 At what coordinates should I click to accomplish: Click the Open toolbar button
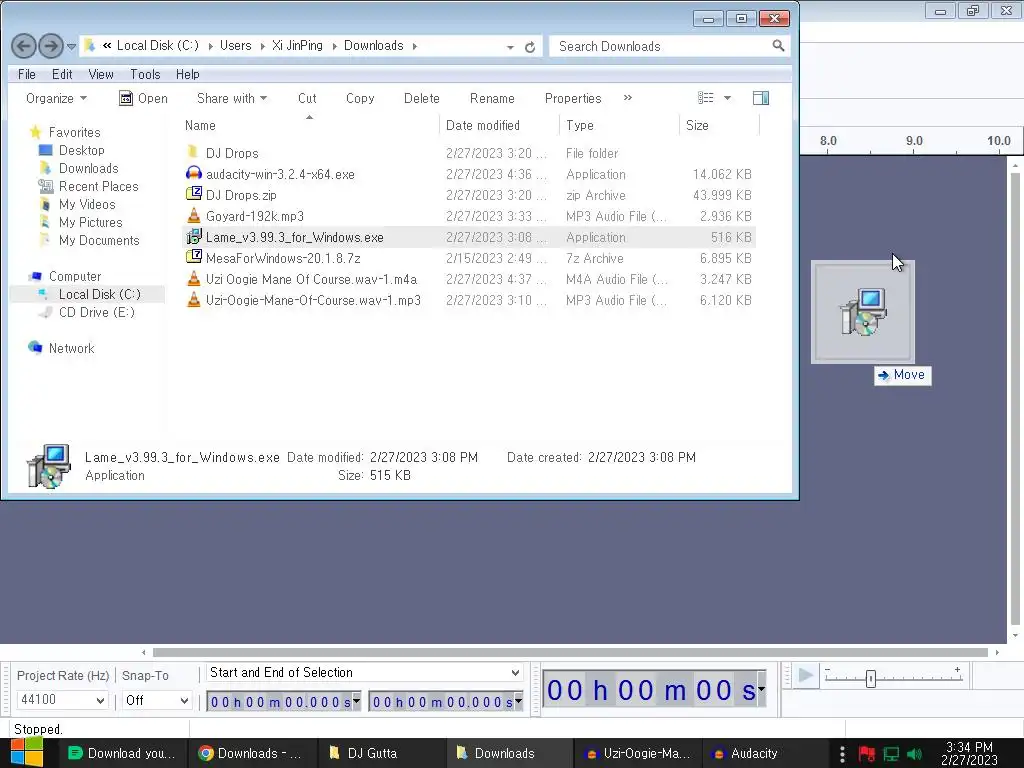coord(144,98)
